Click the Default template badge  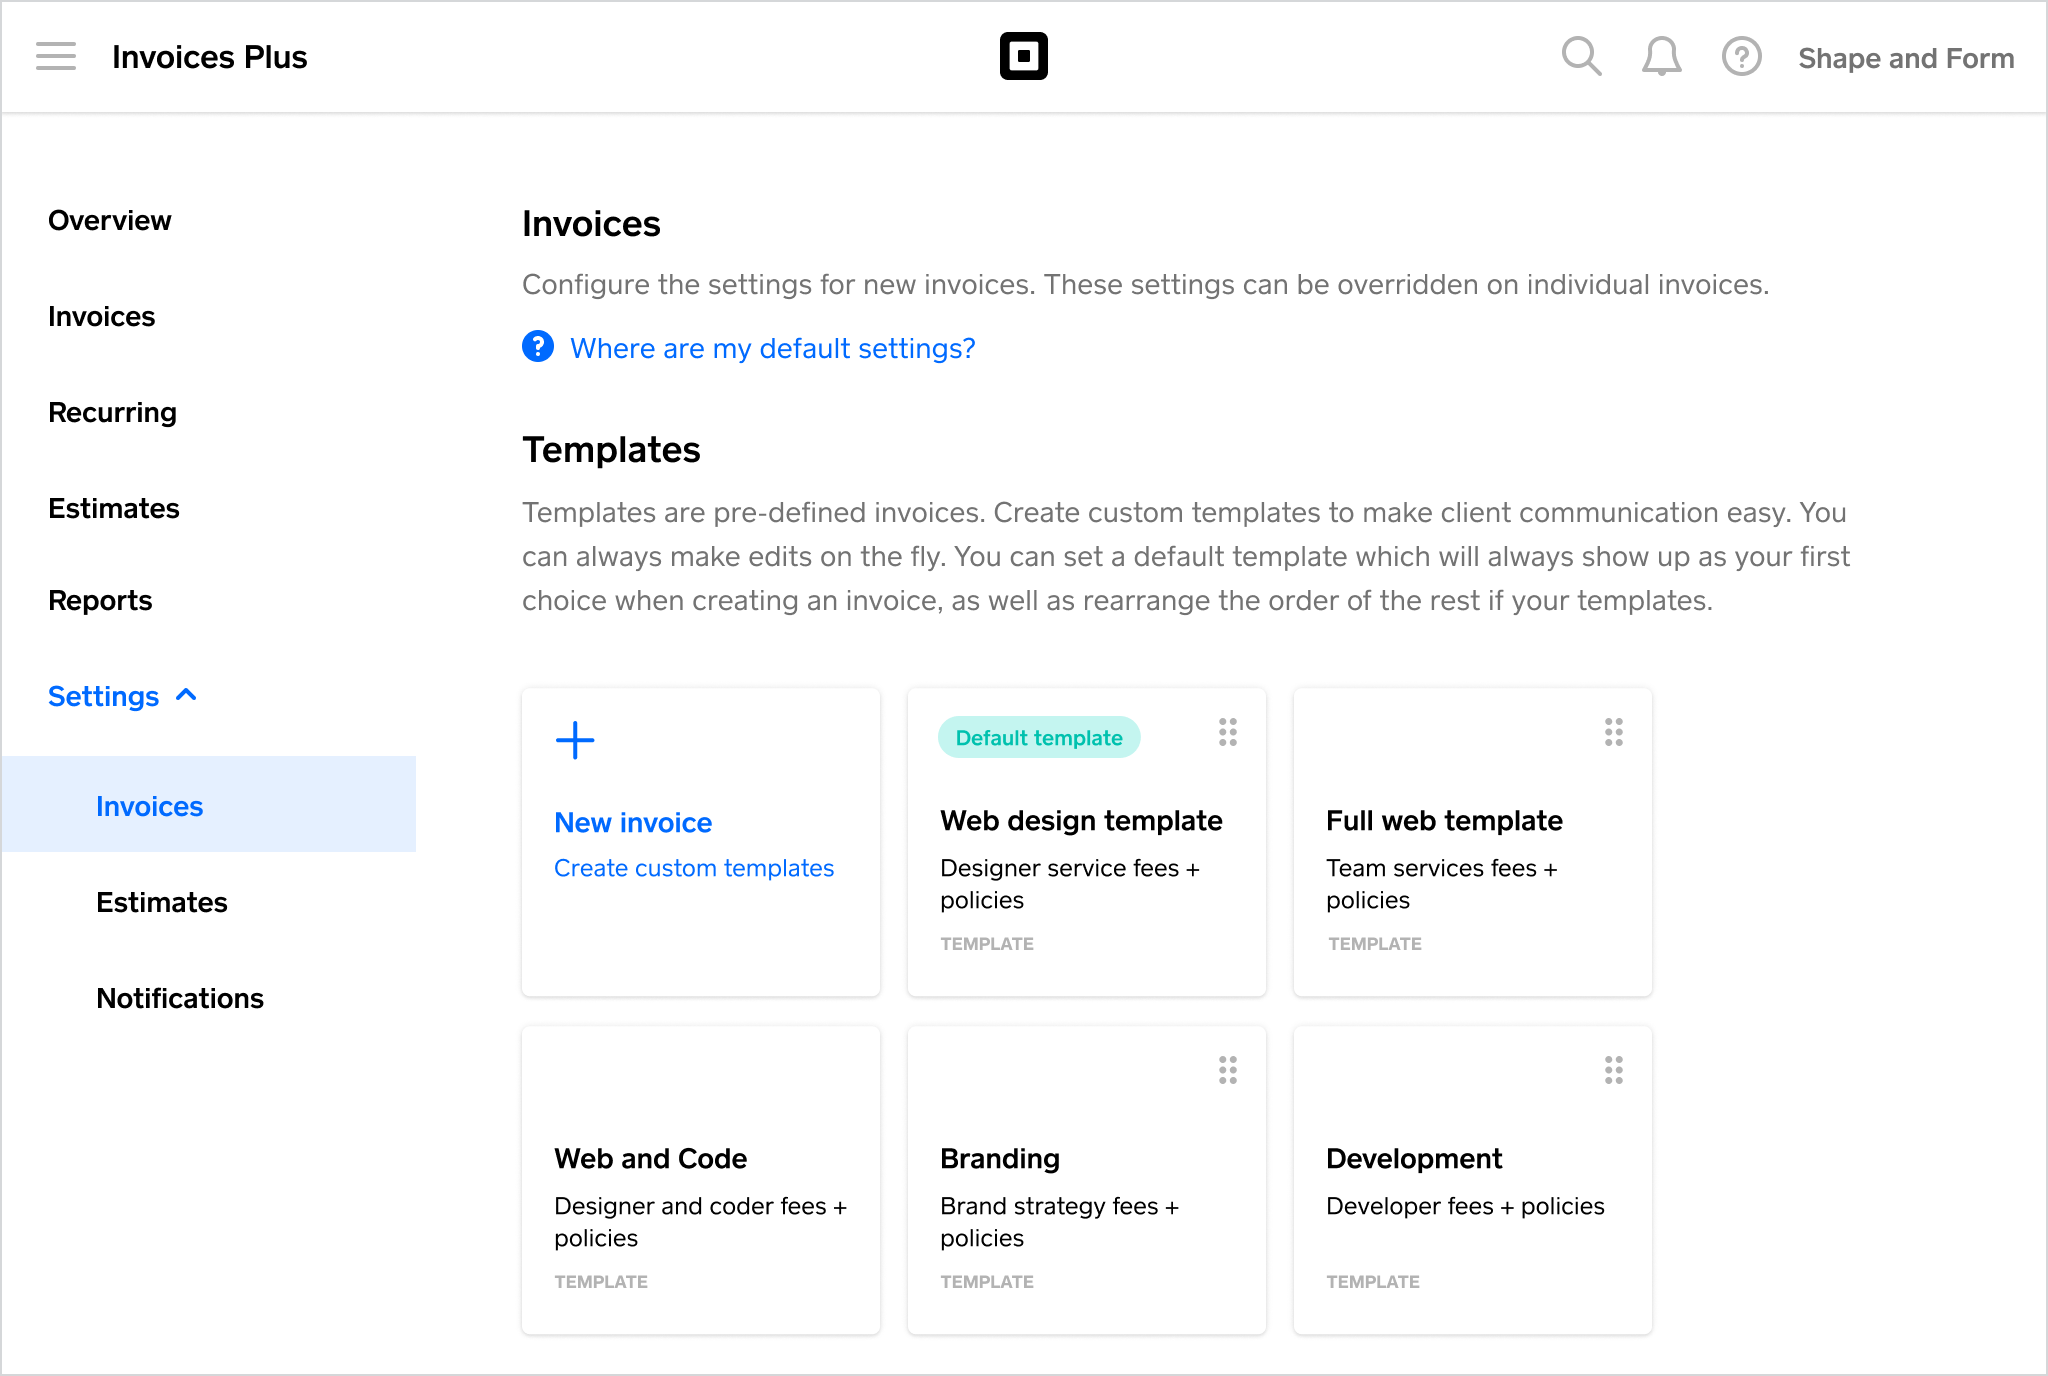(x=1038, y=737)
